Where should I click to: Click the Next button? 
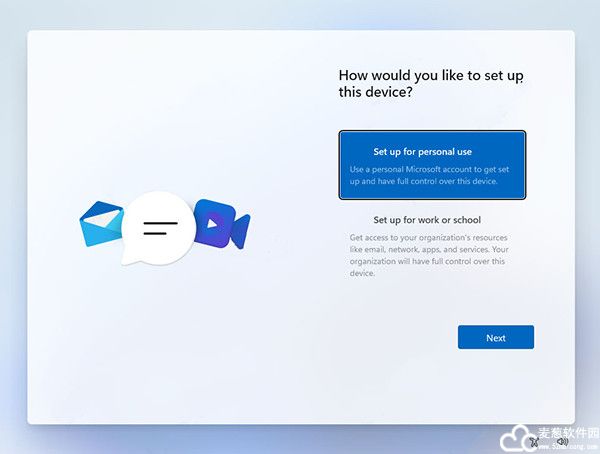[496, 337]
